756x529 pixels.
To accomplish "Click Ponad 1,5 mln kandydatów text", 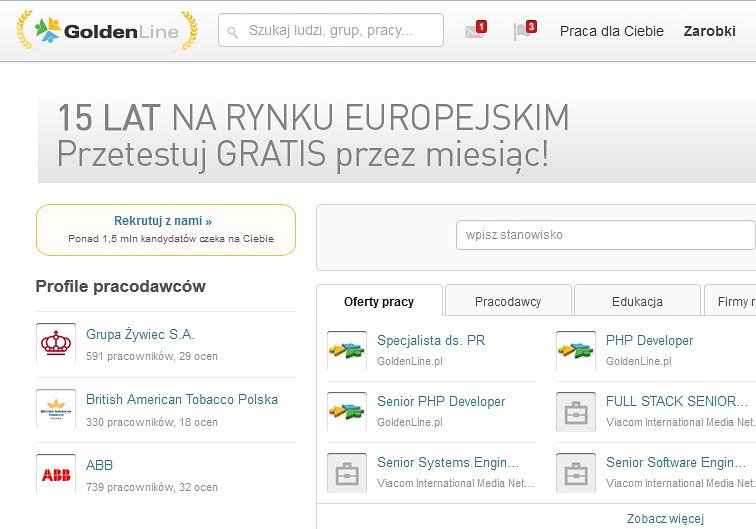I will point(171,239).
